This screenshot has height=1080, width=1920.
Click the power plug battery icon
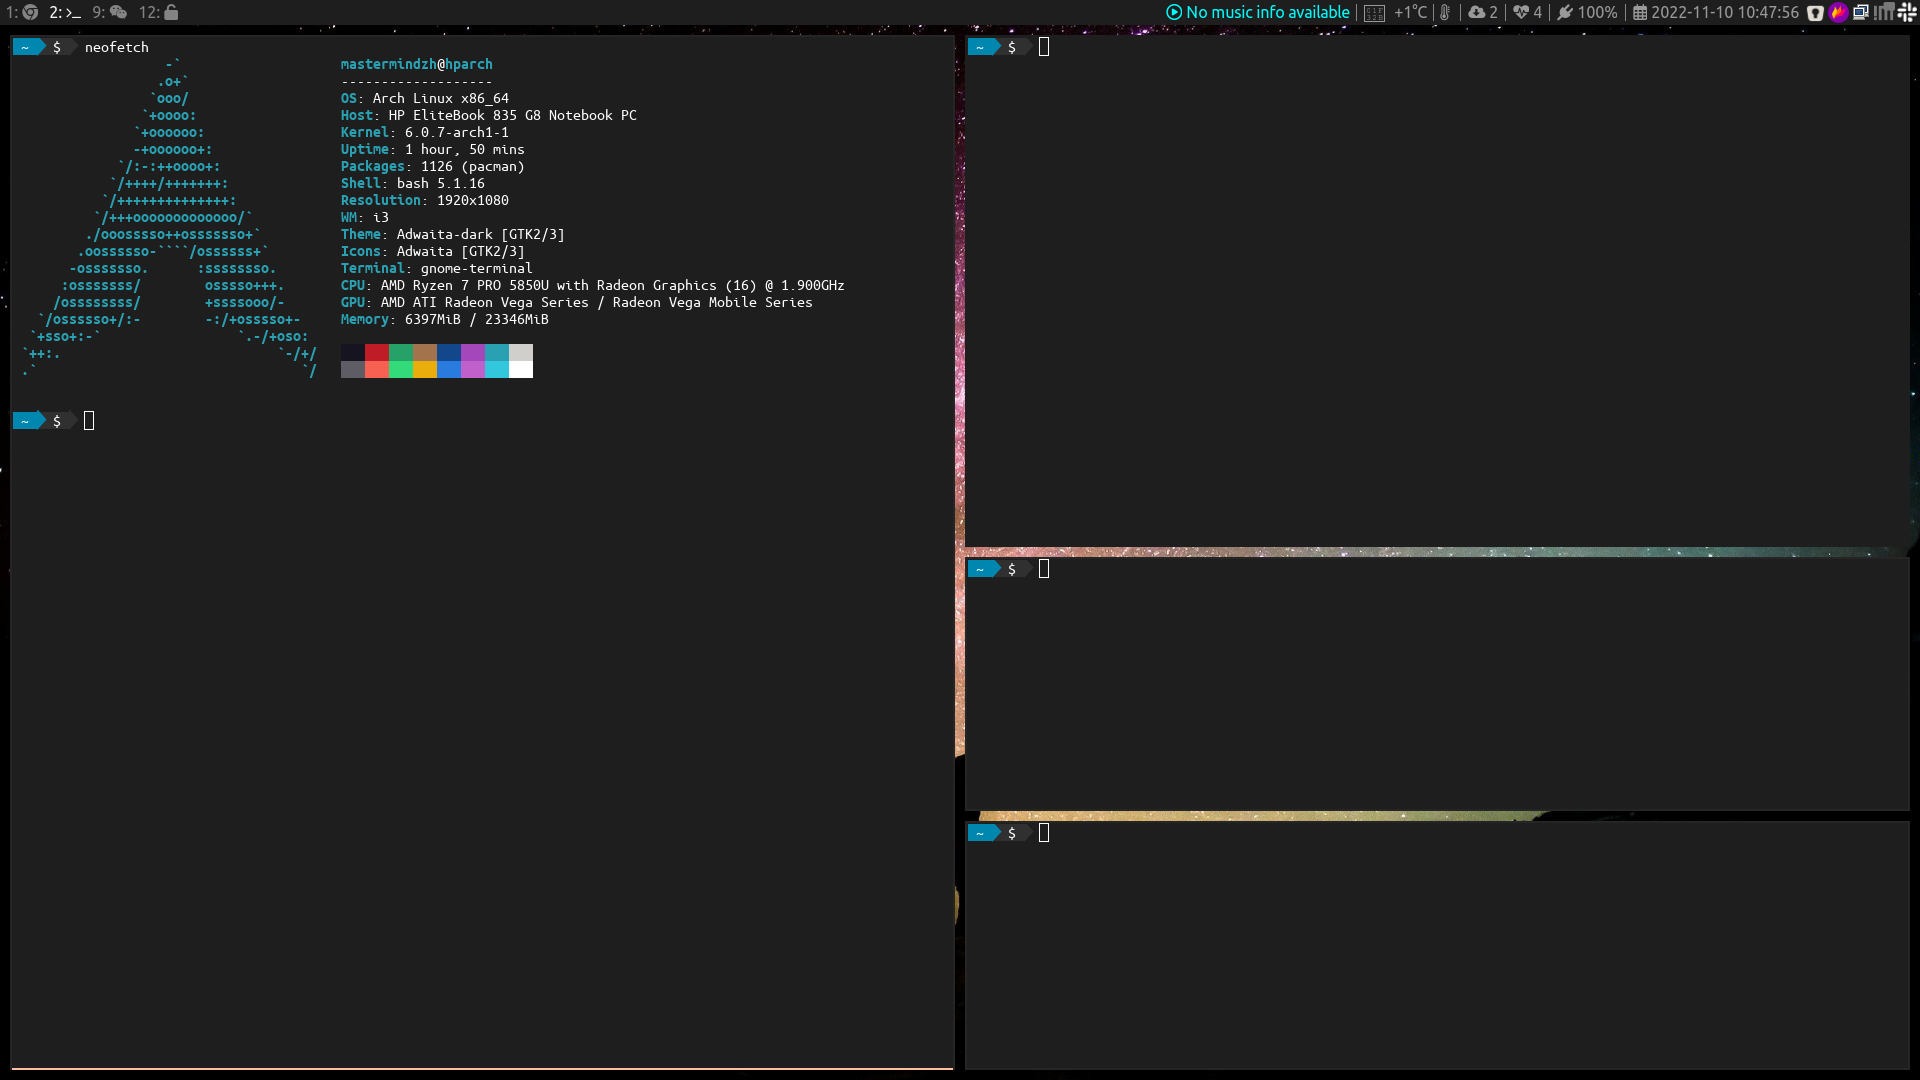point(1565,12)
